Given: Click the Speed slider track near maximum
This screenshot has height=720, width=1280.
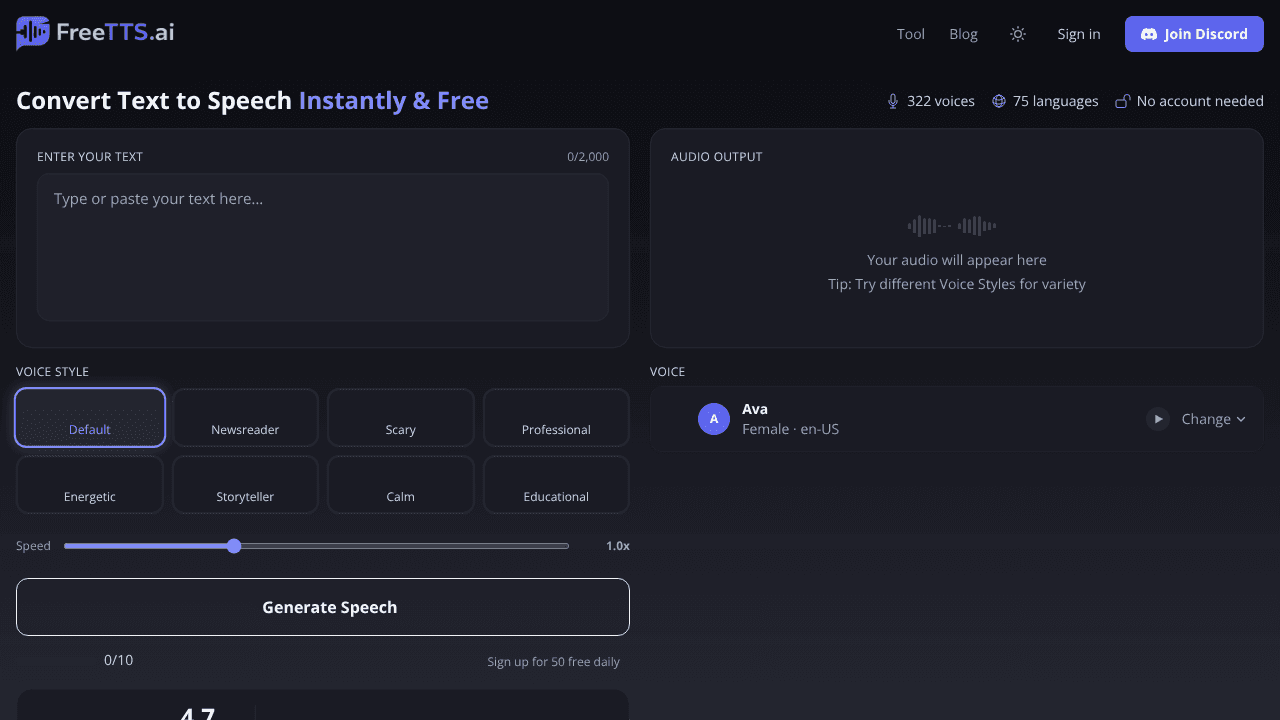Looking at the screenshot, I should click(x=562, y=546).
